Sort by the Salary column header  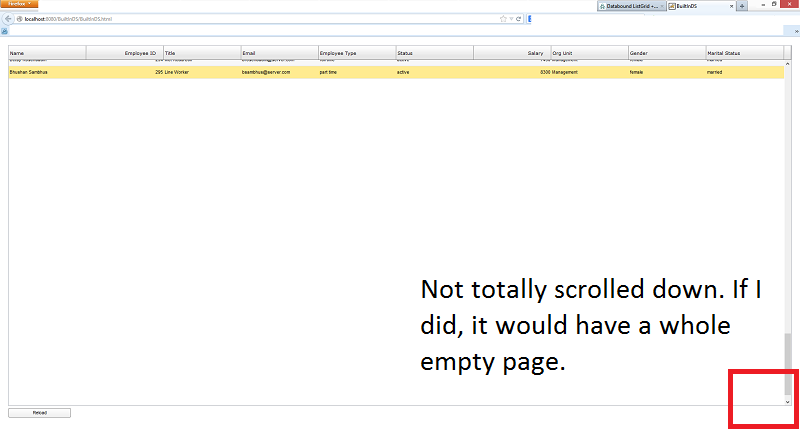pyautogui.click(x=512, y=53)
